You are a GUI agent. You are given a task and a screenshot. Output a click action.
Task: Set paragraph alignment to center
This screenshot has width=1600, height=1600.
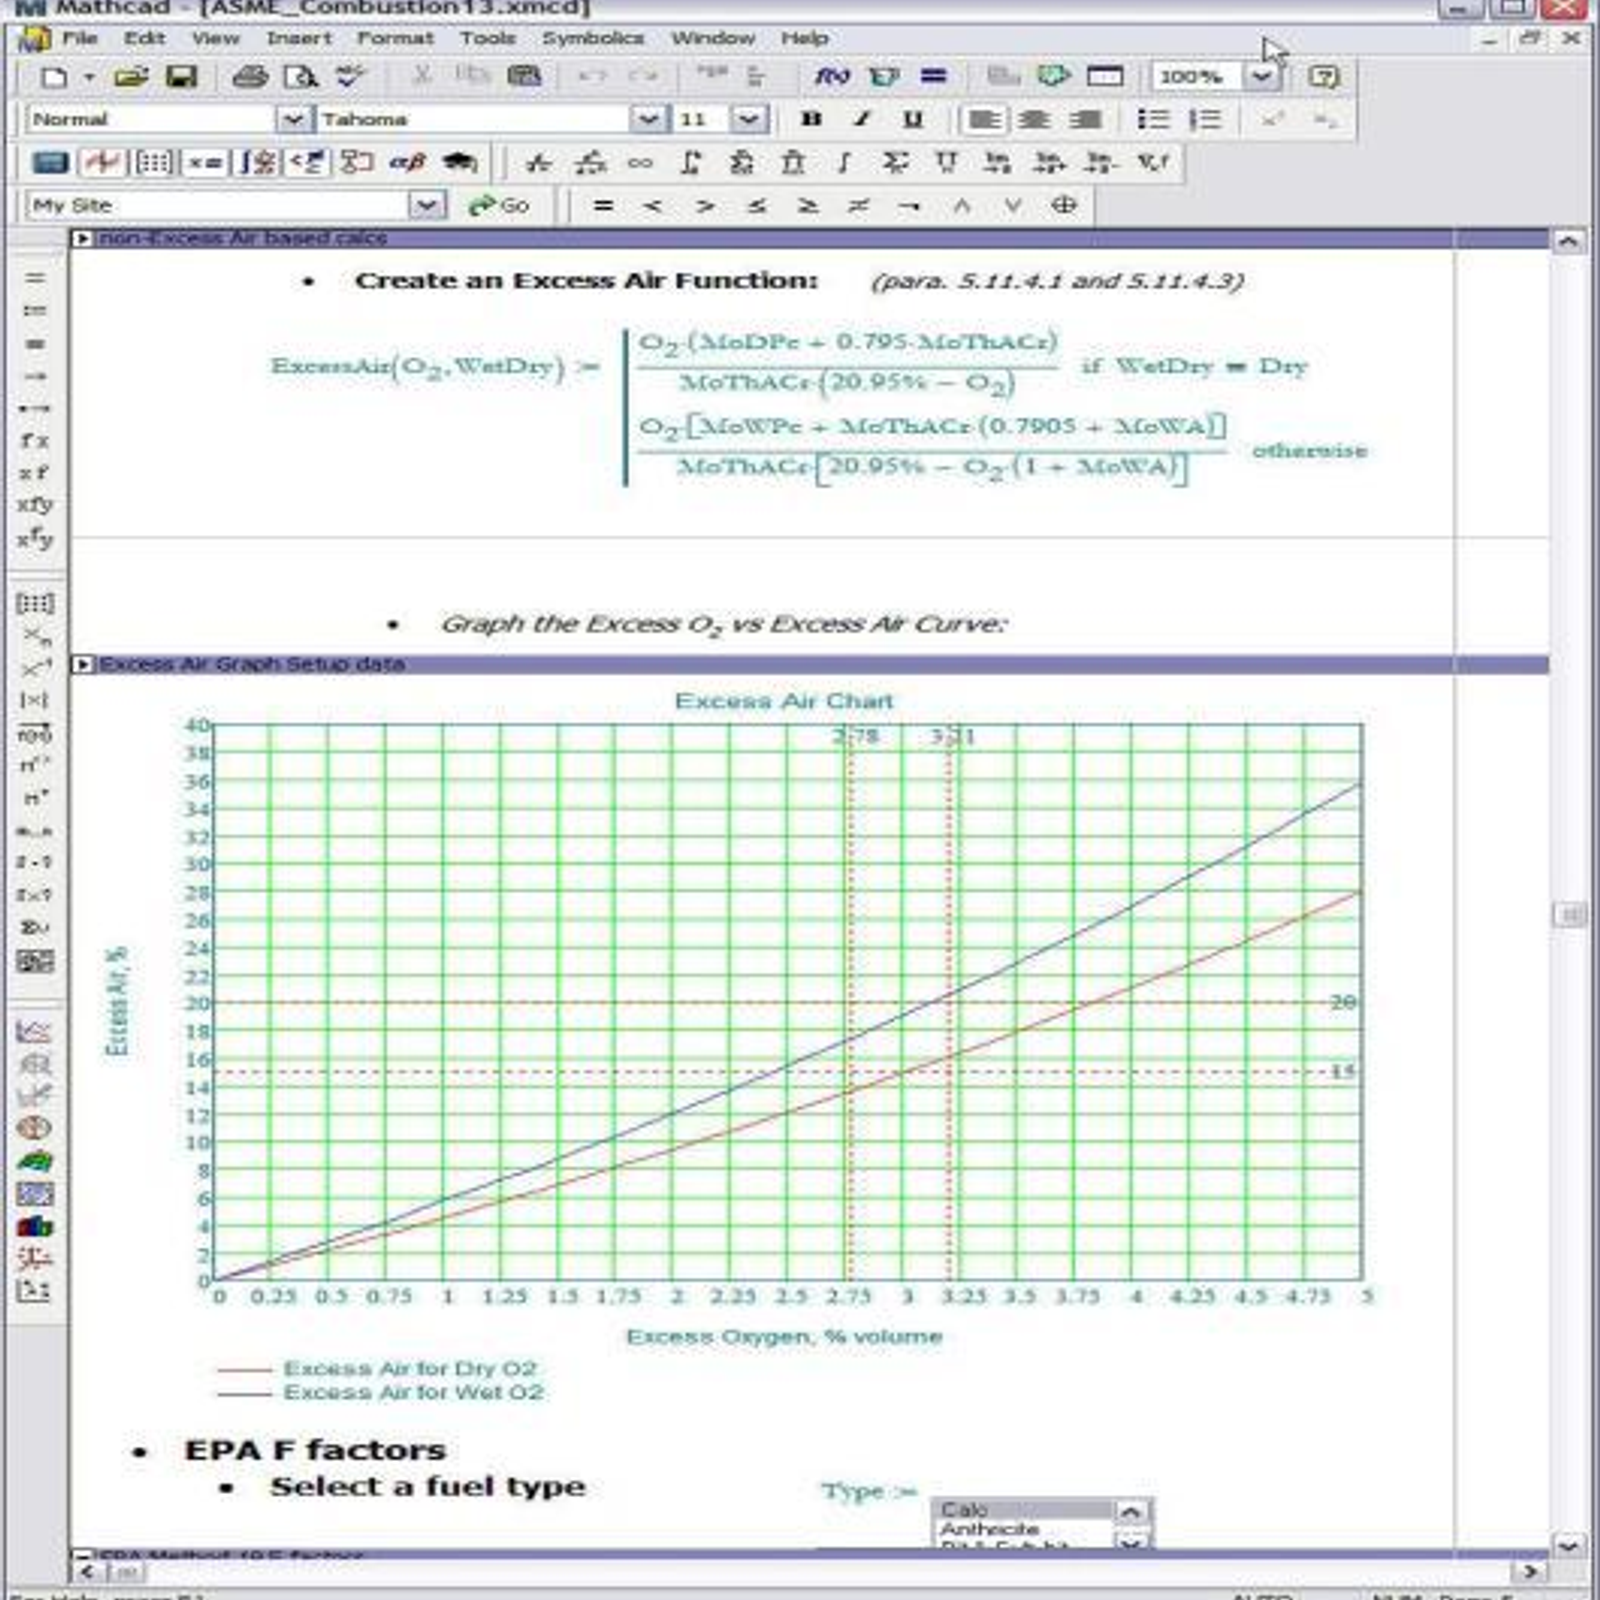1034,119
